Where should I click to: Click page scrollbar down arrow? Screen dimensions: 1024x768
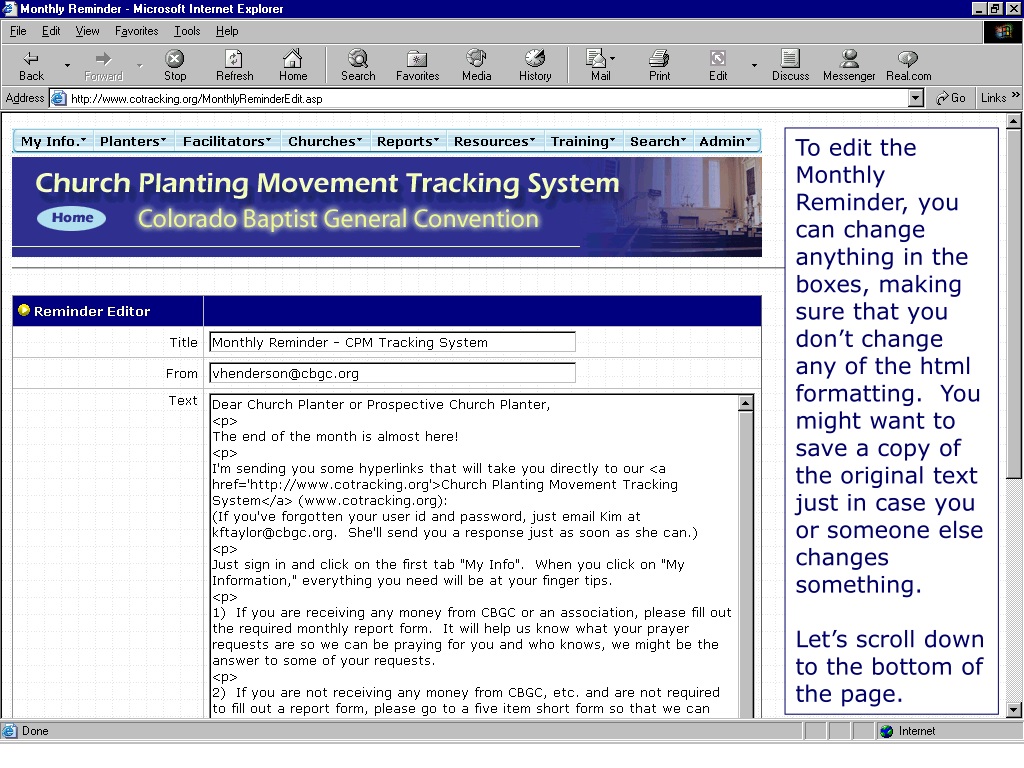tap(1014, 709)
